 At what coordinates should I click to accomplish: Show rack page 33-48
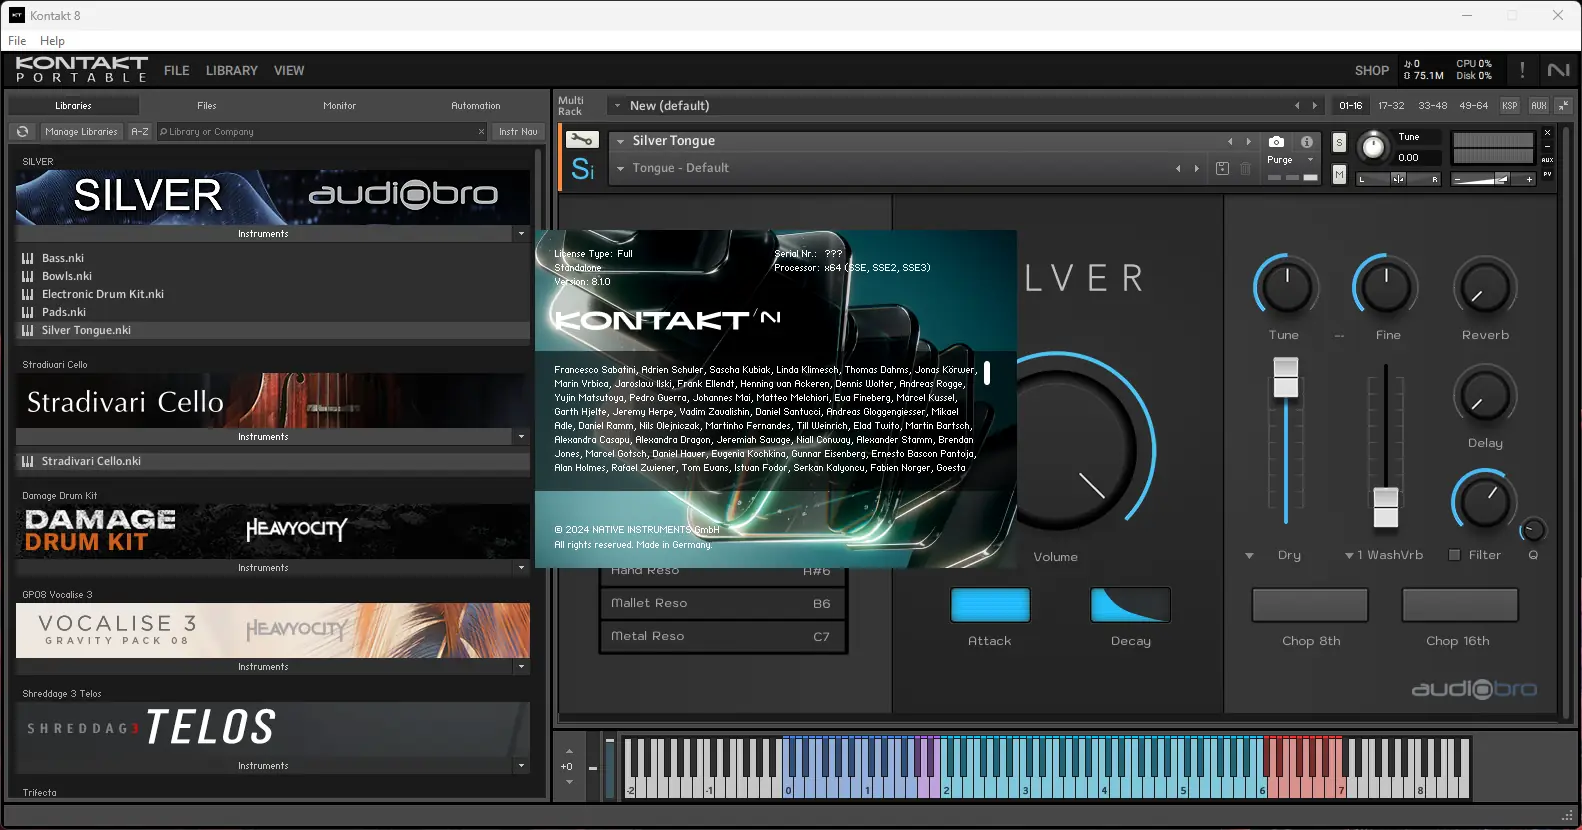coord(1433,105)
